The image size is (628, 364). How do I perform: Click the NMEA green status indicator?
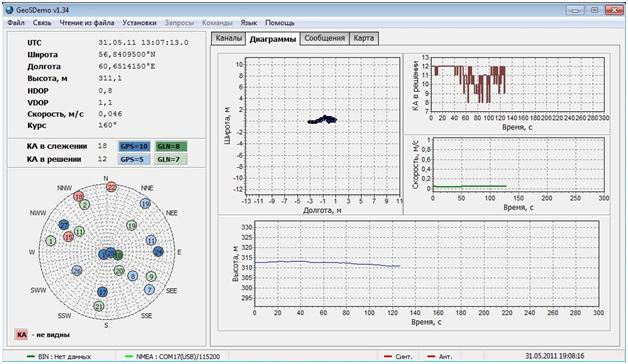point(129,356)
